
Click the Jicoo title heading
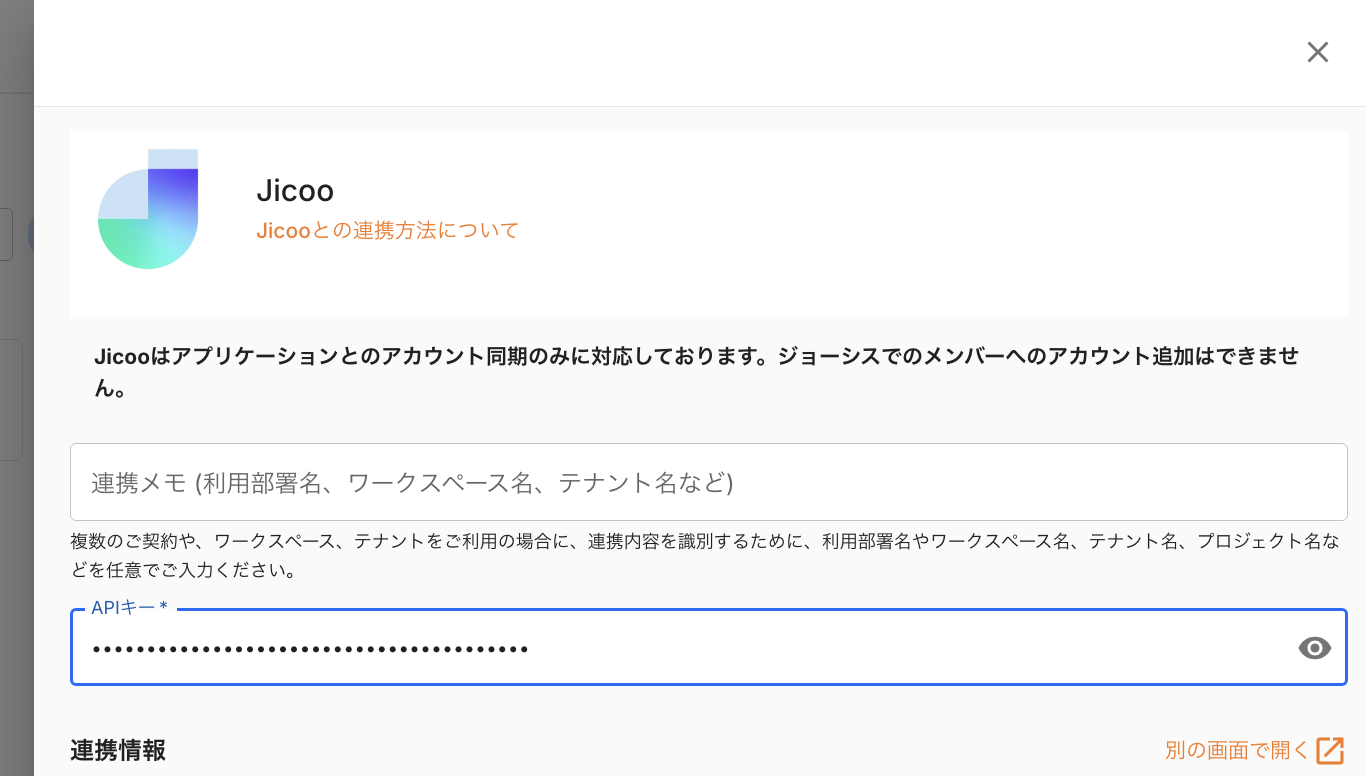point(295,190)
